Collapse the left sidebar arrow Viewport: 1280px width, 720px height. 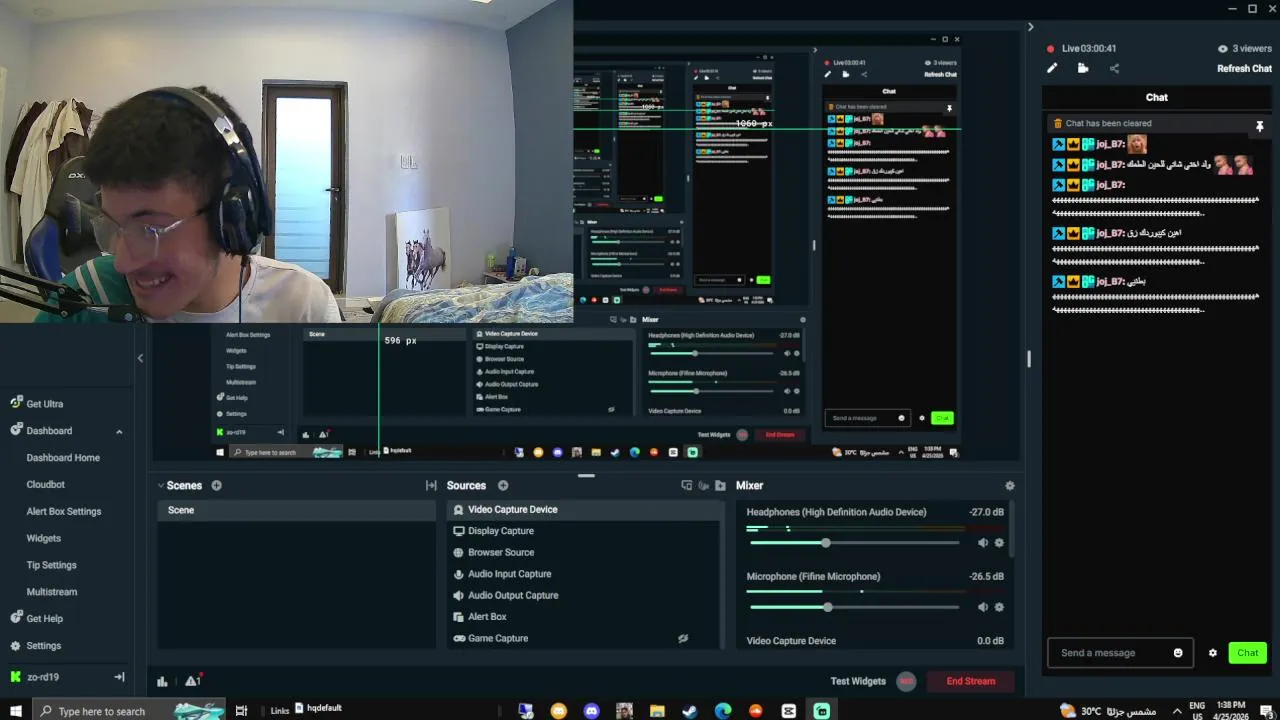click(140, 358)
